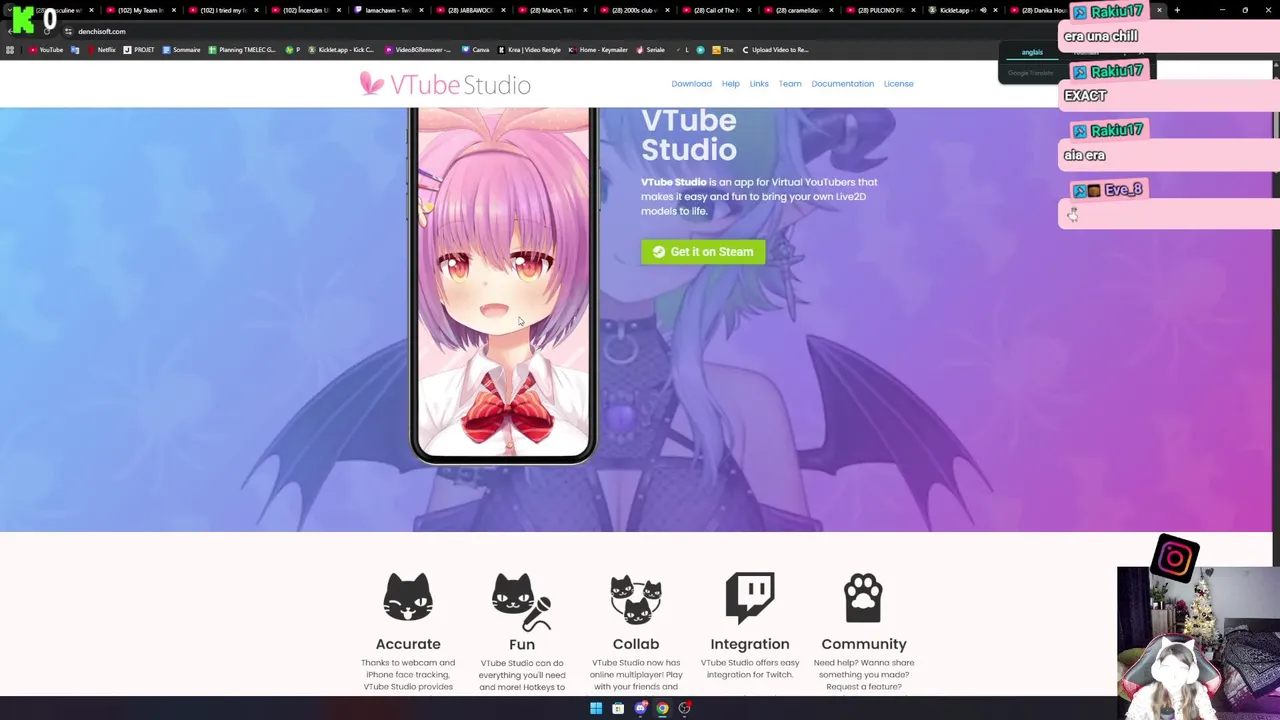Click the paw print Community icon

(863, 597)
